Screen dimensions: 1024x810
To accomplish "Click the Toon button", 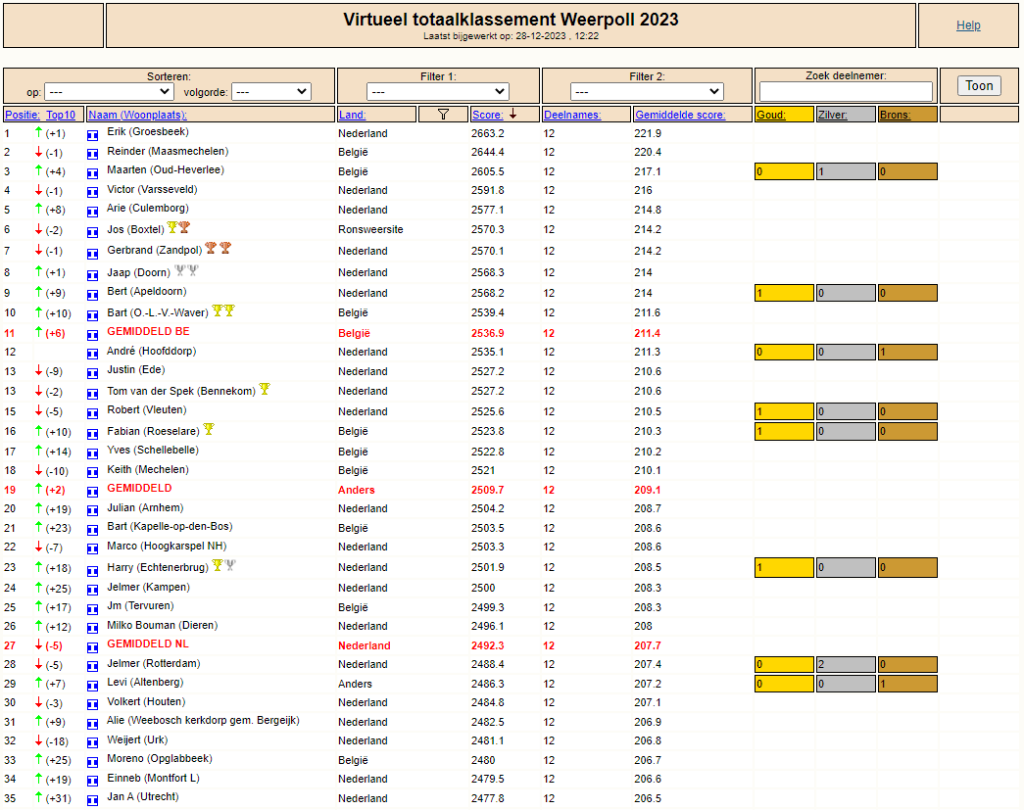I will pyautogui.click(x=979, y=86).
